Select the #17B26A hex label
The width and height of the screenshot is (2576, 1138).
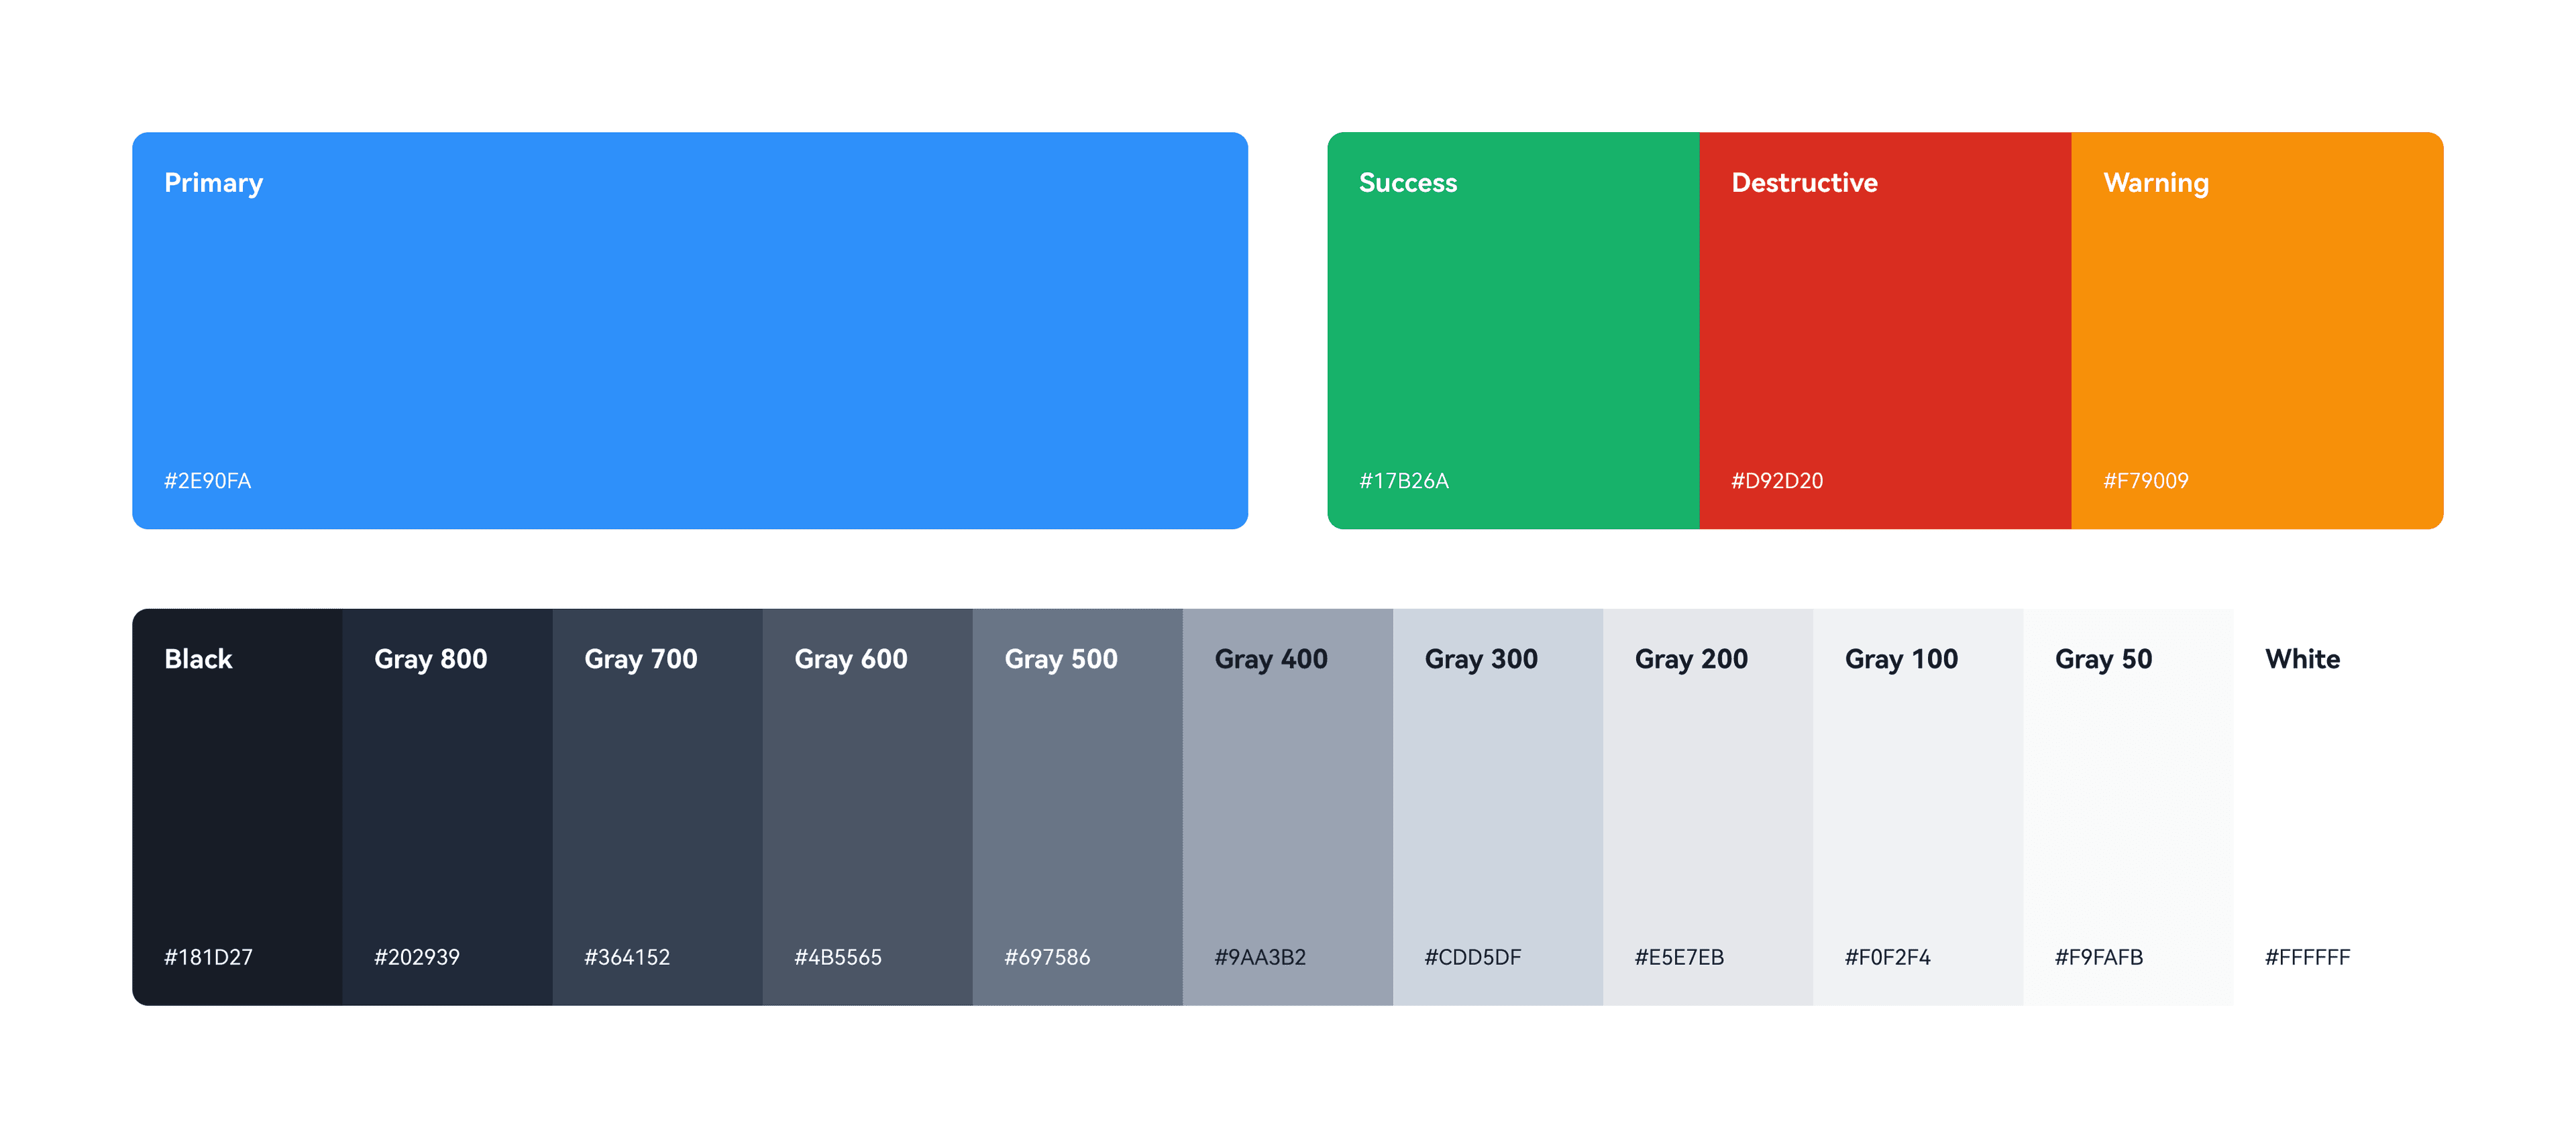(x=1404, y=481)
